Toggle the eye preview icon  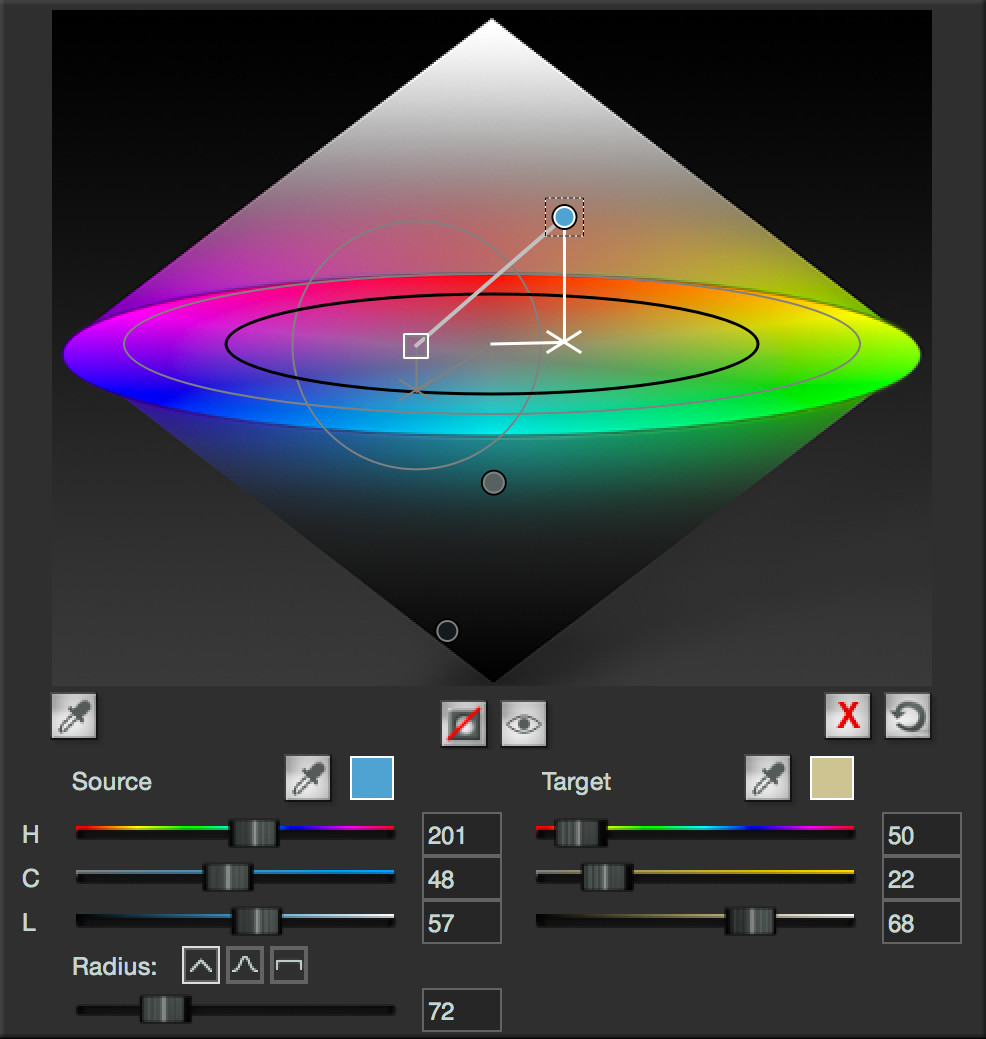click(x=524, y=723)
